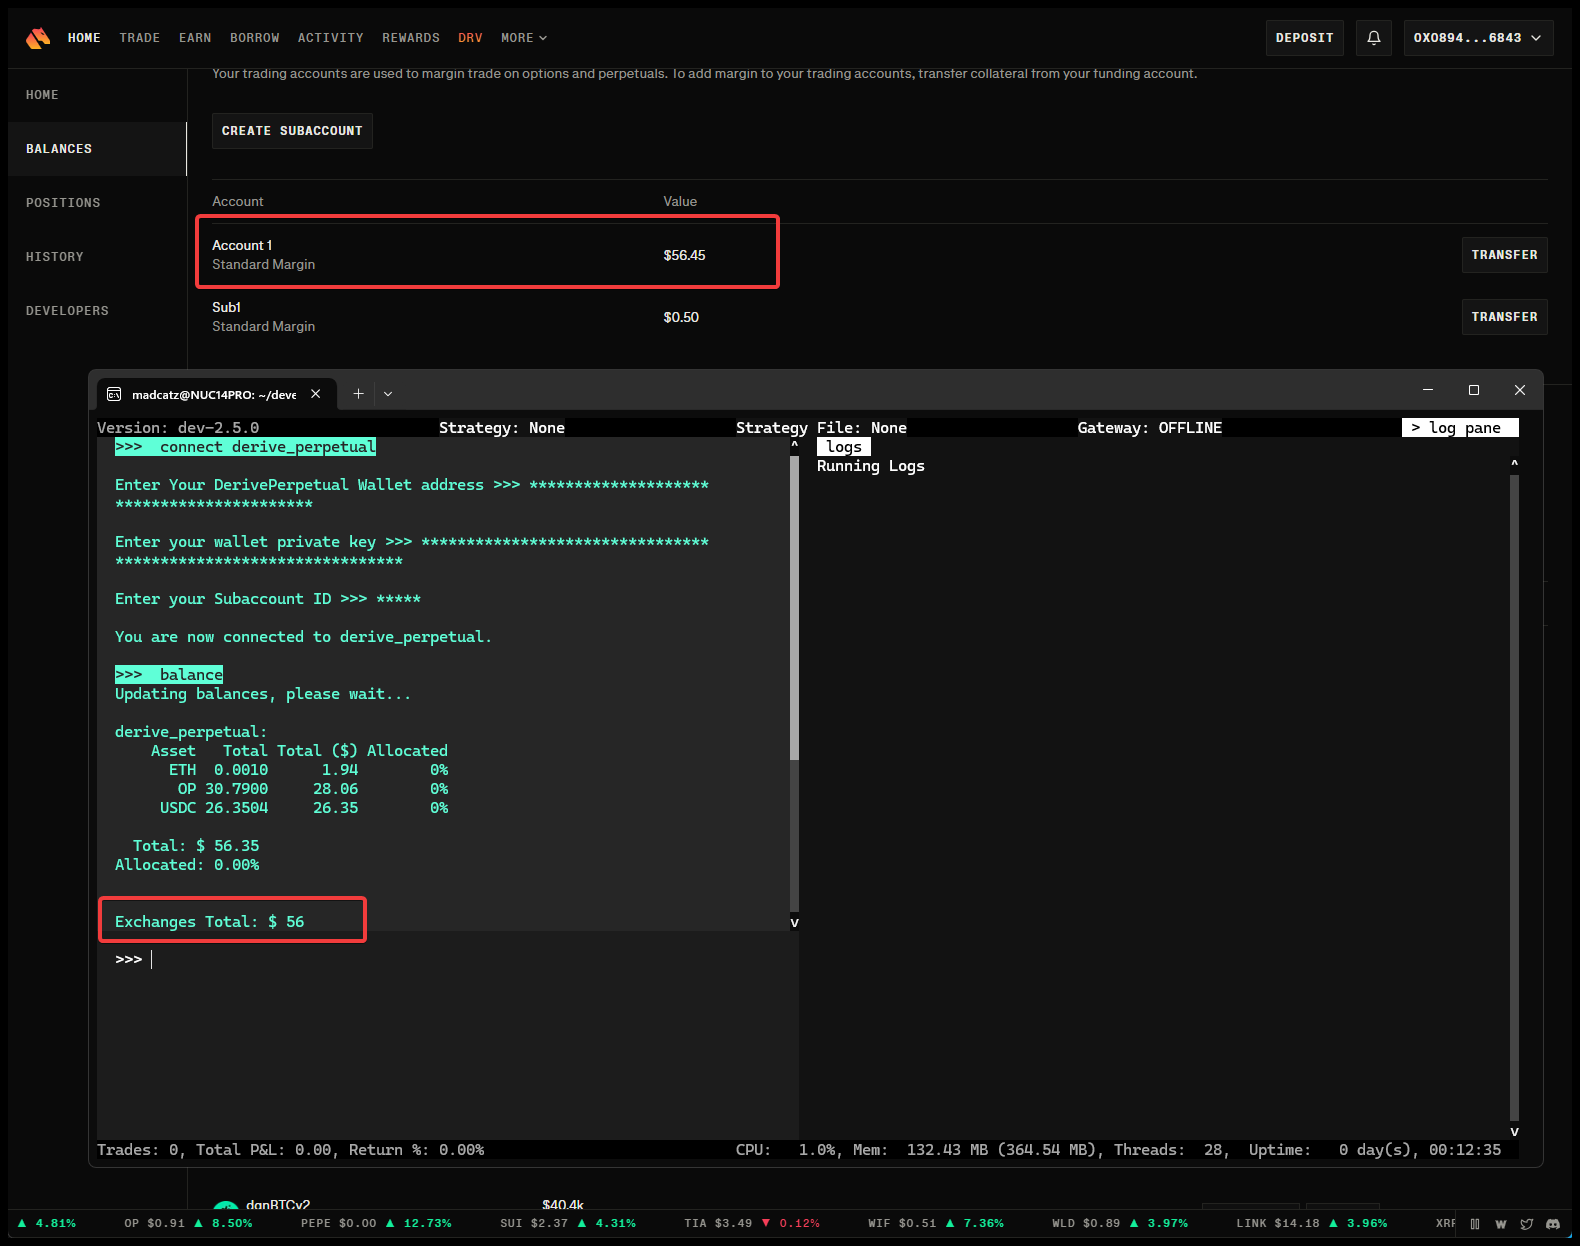Expand the MORE navigation menu
The image size is (1580, 1246).
point(524,38)
